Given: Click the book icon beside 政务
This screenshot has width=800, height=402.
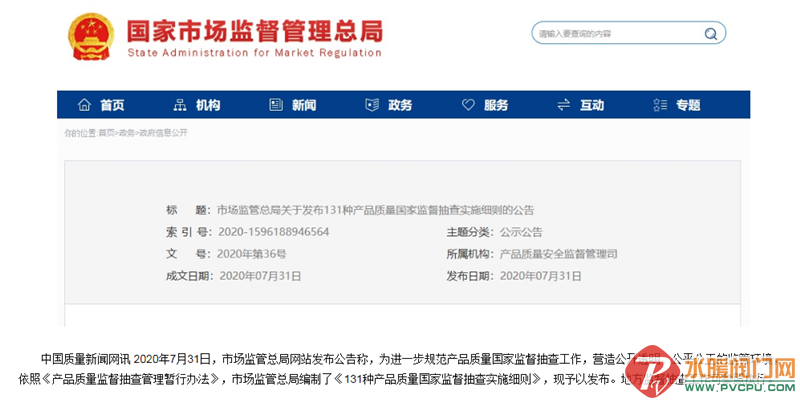Looking at the screenshot, I should point(372,105).
